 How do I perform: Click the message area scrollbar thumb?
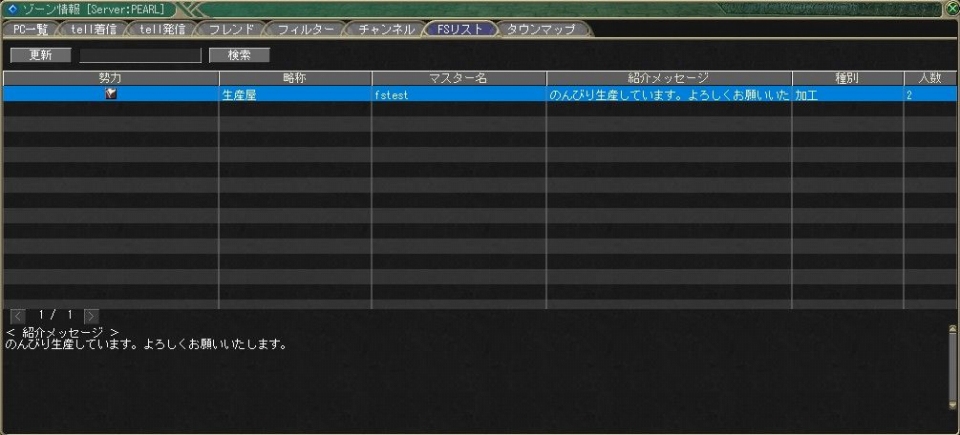pos(952,366)
